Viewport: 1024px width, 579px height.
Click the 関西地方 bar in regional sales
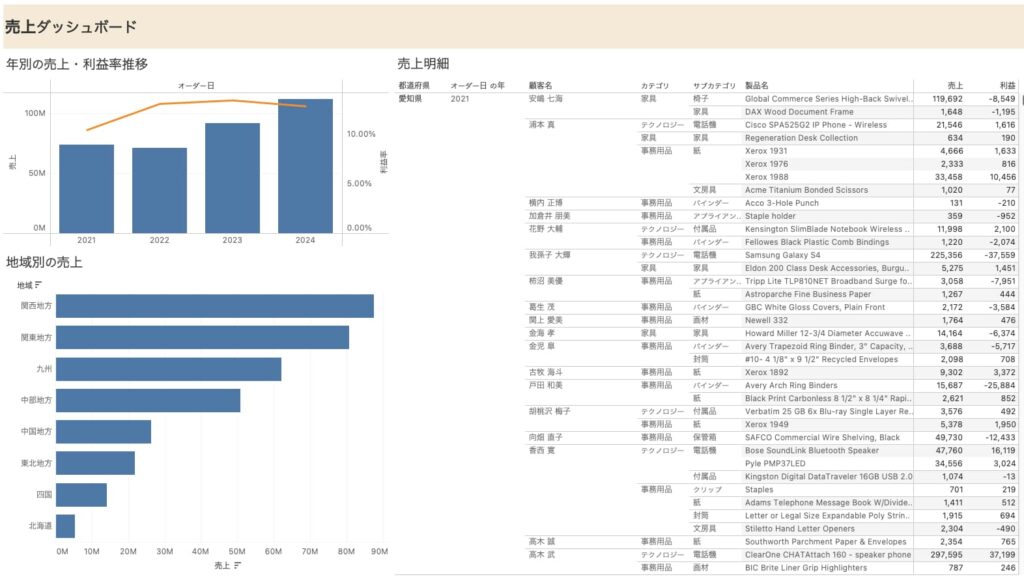coord(214,306)
